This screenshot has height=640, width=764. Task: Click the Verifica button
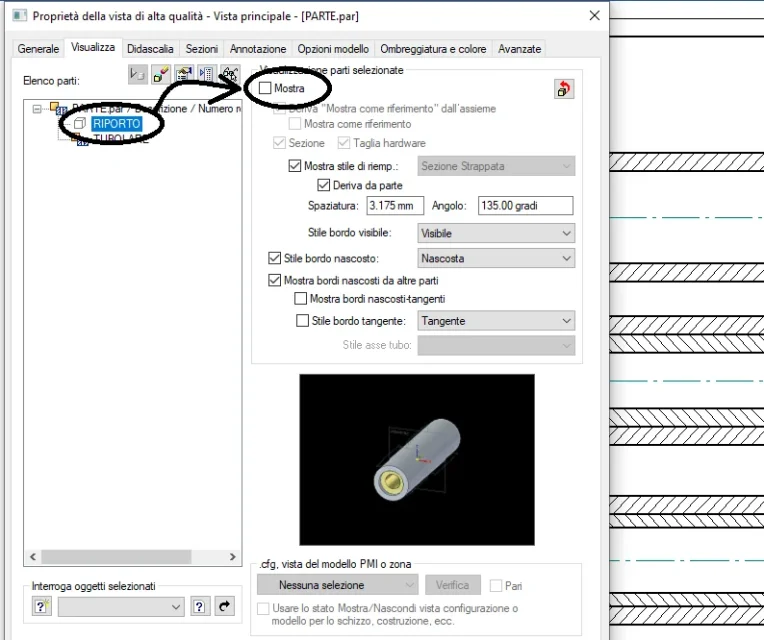[453, 585]
